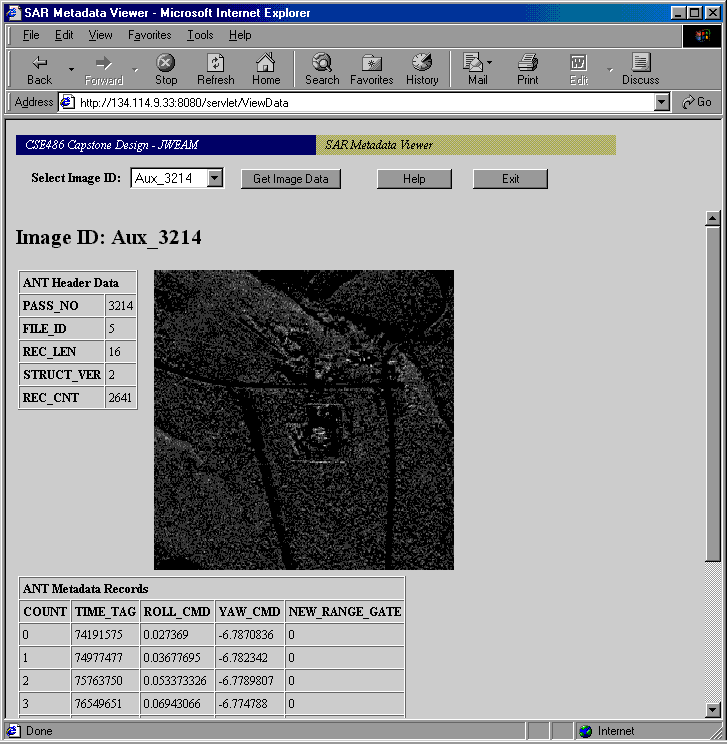The image size is (727, 744).
Task: Show browsing History from the toolbar
Action: tap(422, 69)
